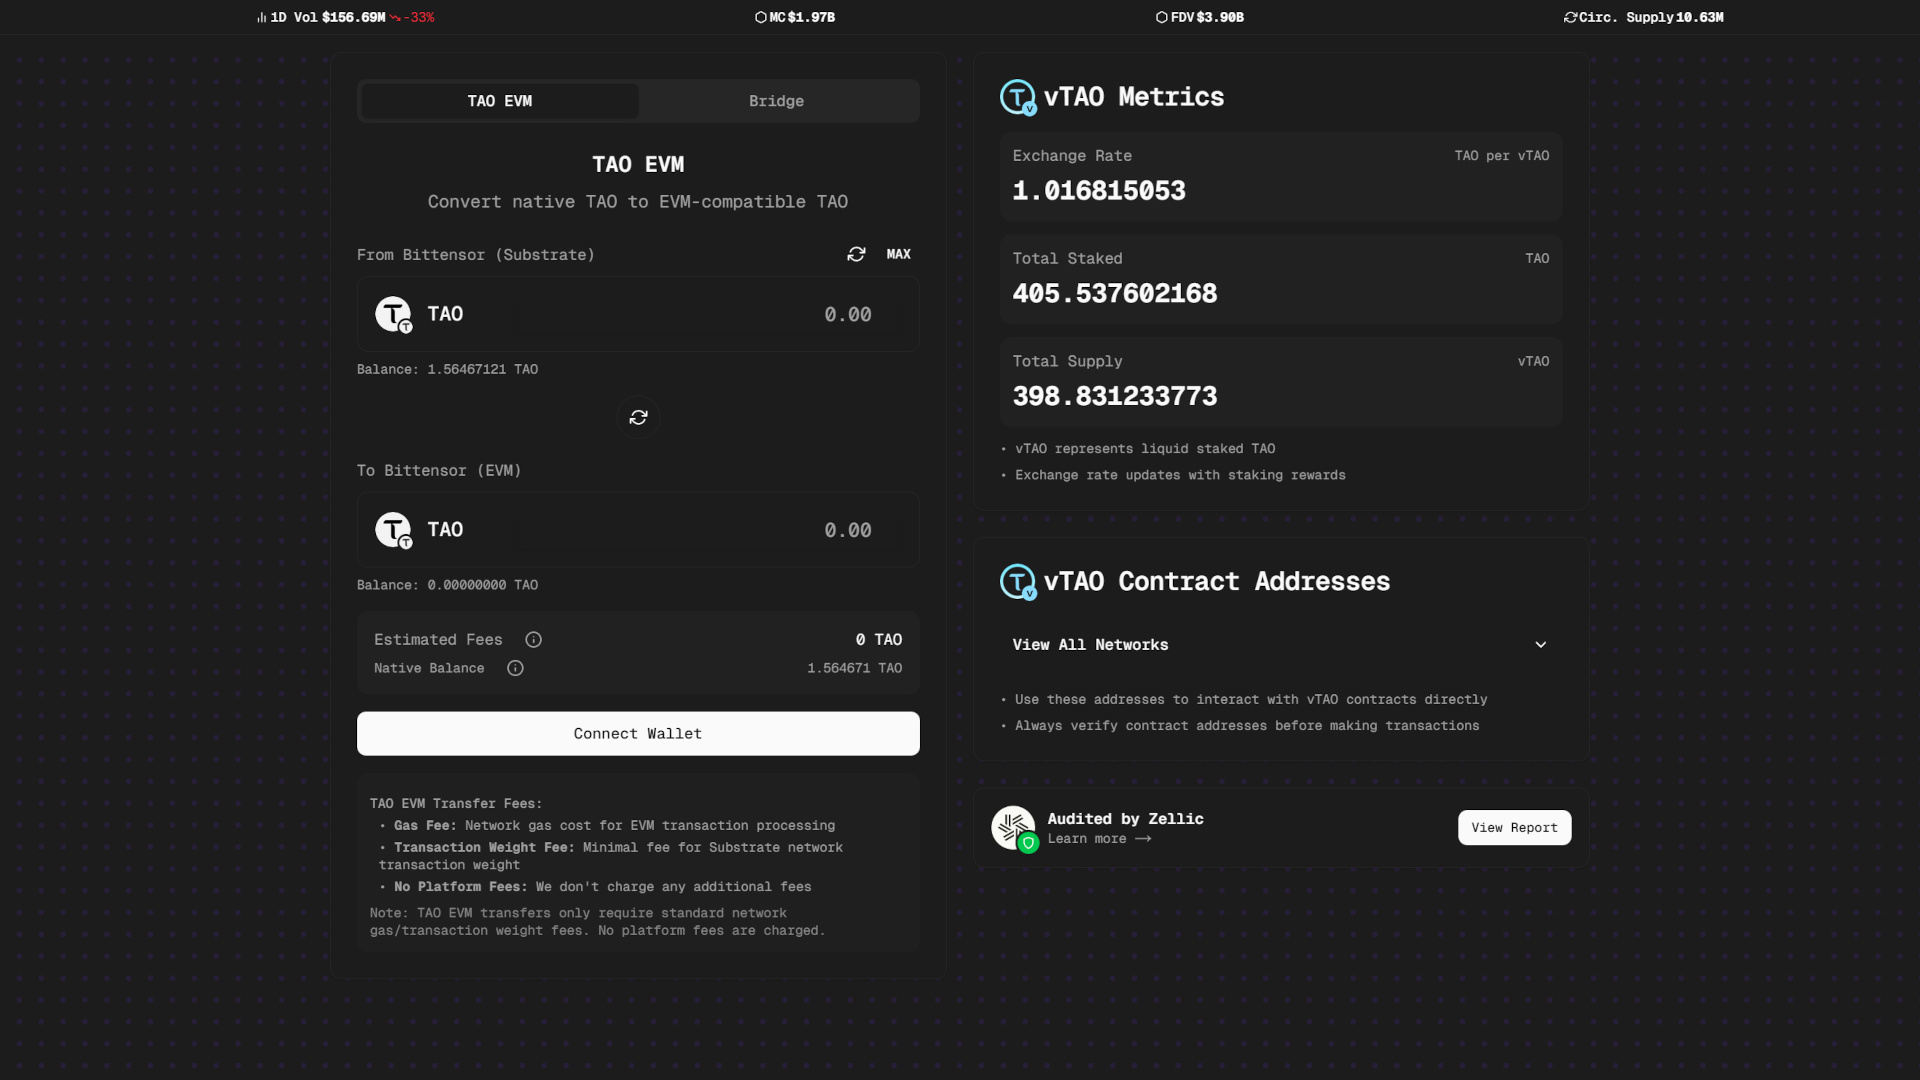This screenshot has width=1920, height=1080.
Task: Click the vTAO Contract Addresses logo icon
Action: tap(1017, 581)
